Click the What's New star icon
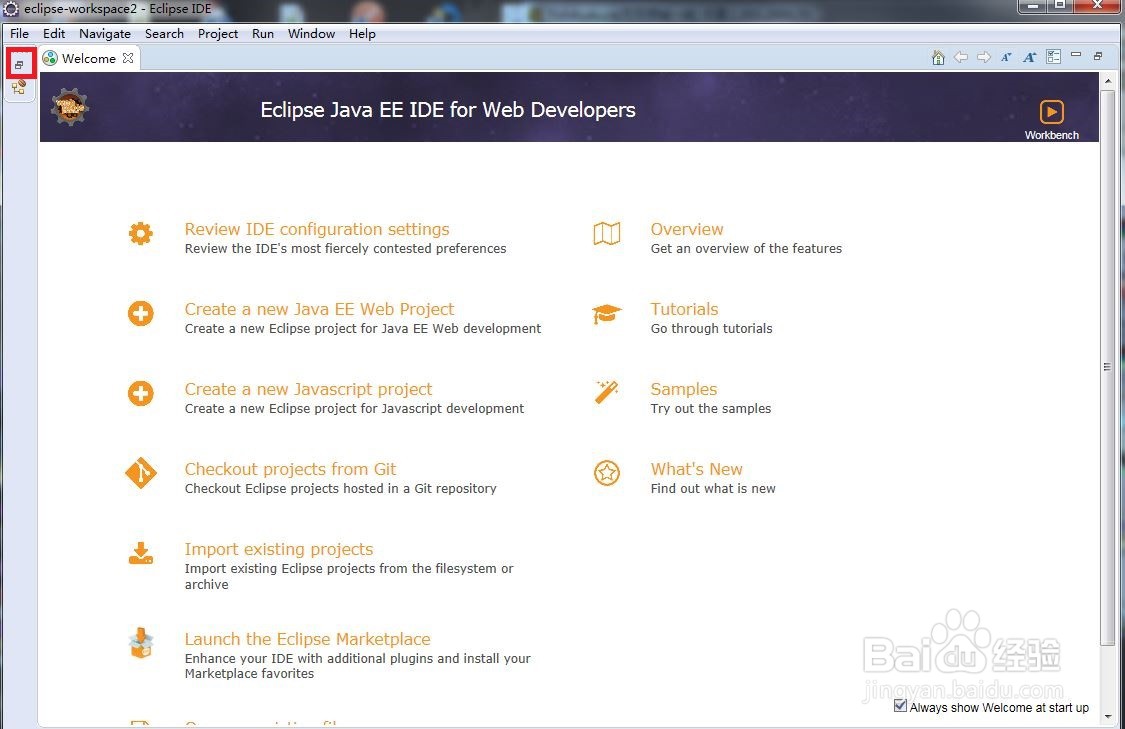Image resolution: width=1125 pixels, height=729 pixels. [607, 473]
